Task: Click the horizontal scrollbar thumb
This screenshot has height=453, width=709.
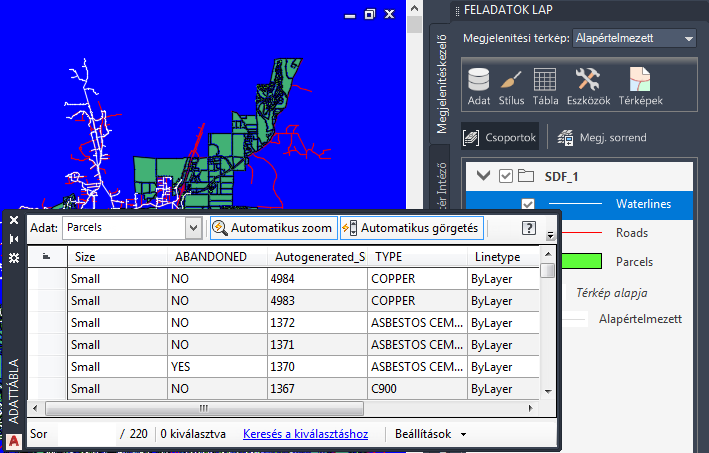Action: [204, 408]
